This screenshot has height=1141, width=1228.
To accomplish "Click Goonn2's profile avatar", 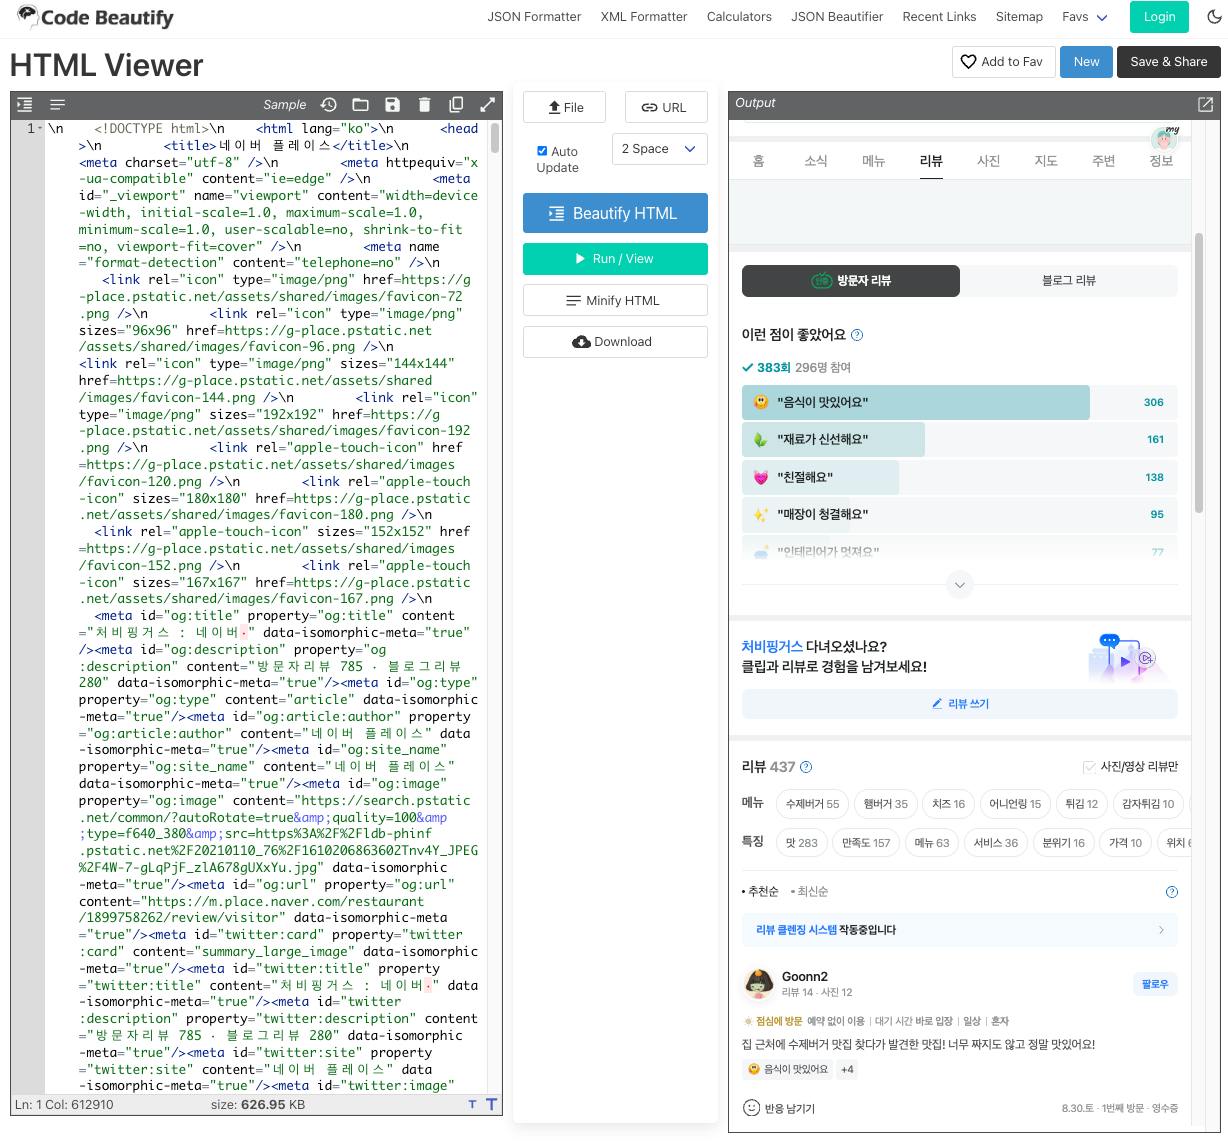I will pyautogui.click(x=760, y=984).
